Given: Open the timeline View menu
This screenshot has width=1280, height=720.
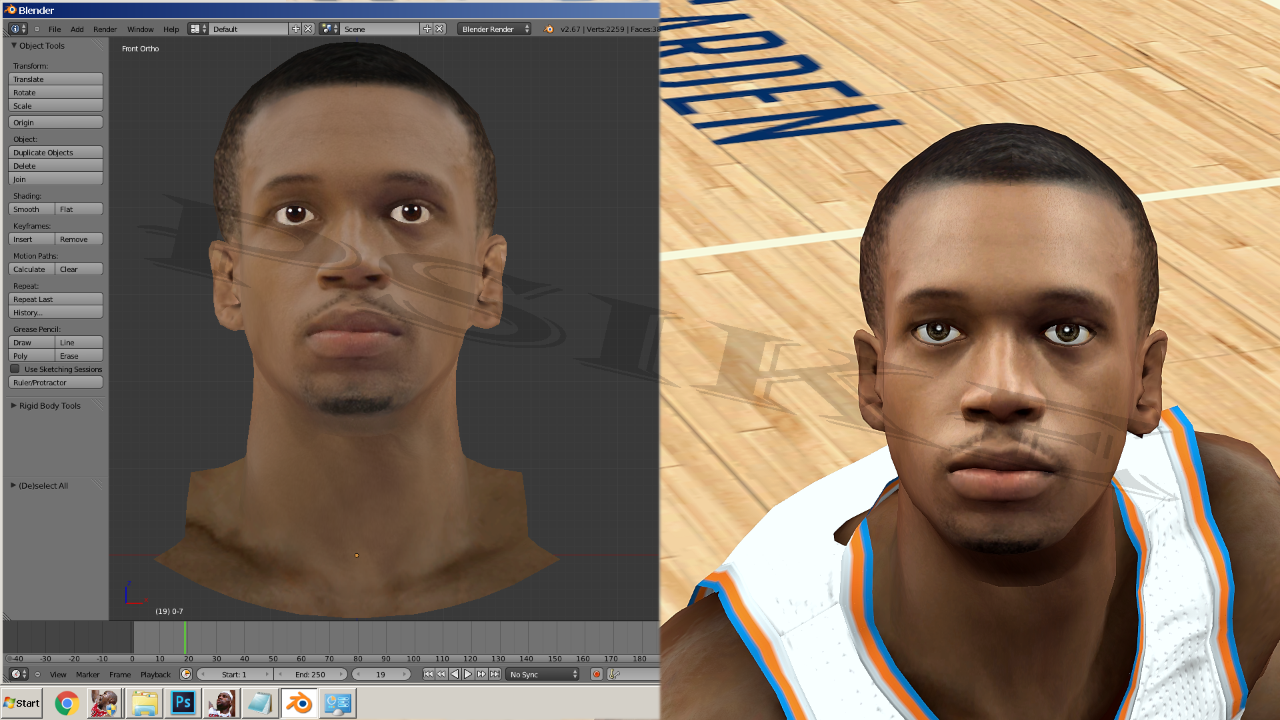Looking at the screenshot, I should [x=58, y=674].
